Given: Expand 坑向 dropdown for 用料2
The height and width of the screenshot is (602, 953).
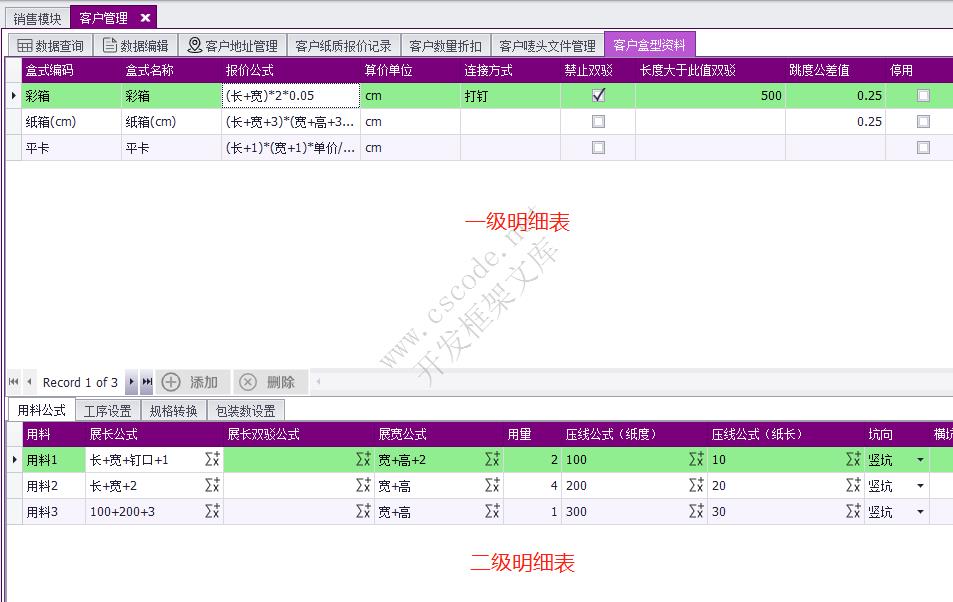Looking at the screenshot, I should click(x=920, y=486).
